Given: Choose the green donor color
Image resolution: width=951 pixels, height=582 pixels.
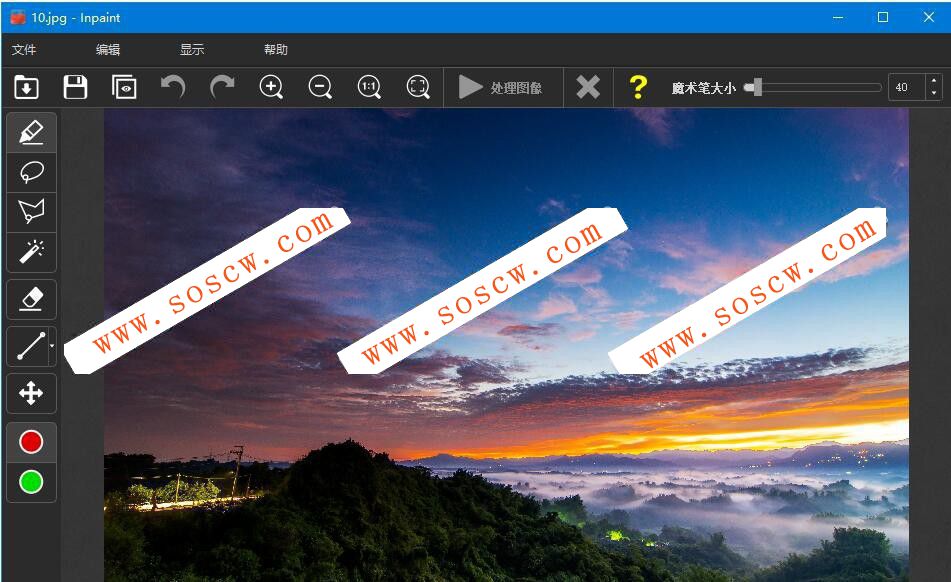Looking at the screenshot, I should (x=32, y=483).
